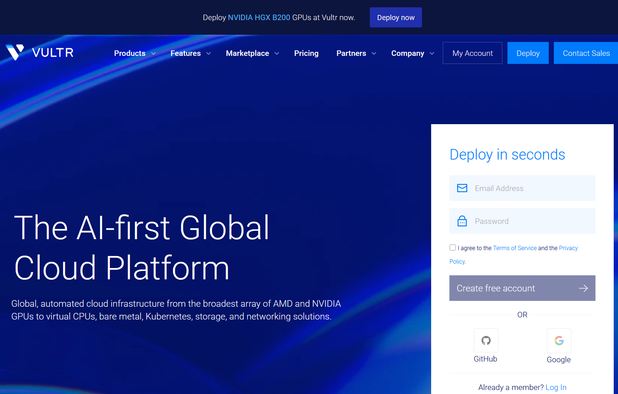Focus the Password input field

pyautogui.click(x=522, y=221)
